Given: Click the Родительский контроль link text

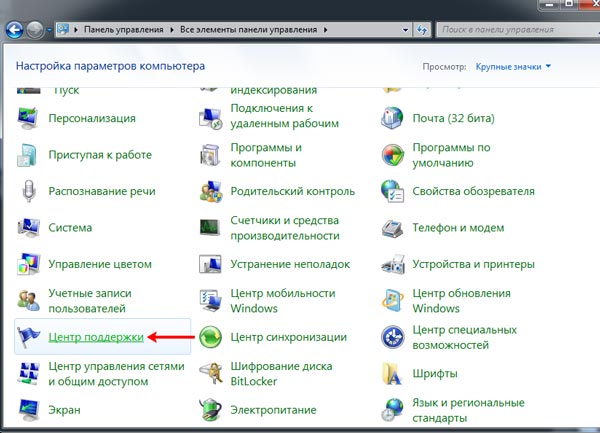Looking at the screenshot, I should (x=293, y=191).
